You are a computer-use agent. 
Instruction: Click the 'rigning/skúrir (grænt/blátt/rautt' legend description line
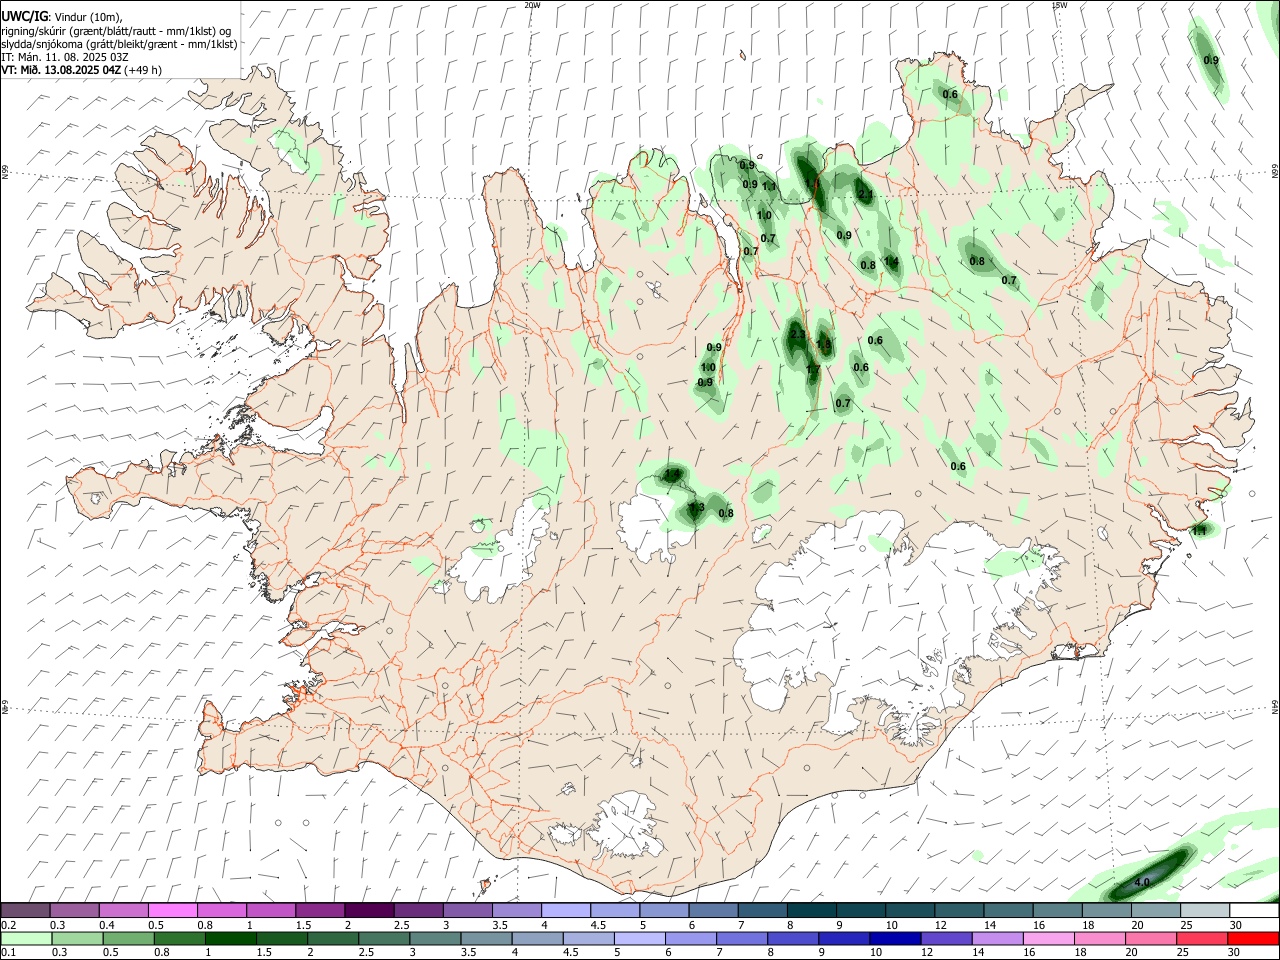point(116,31)
